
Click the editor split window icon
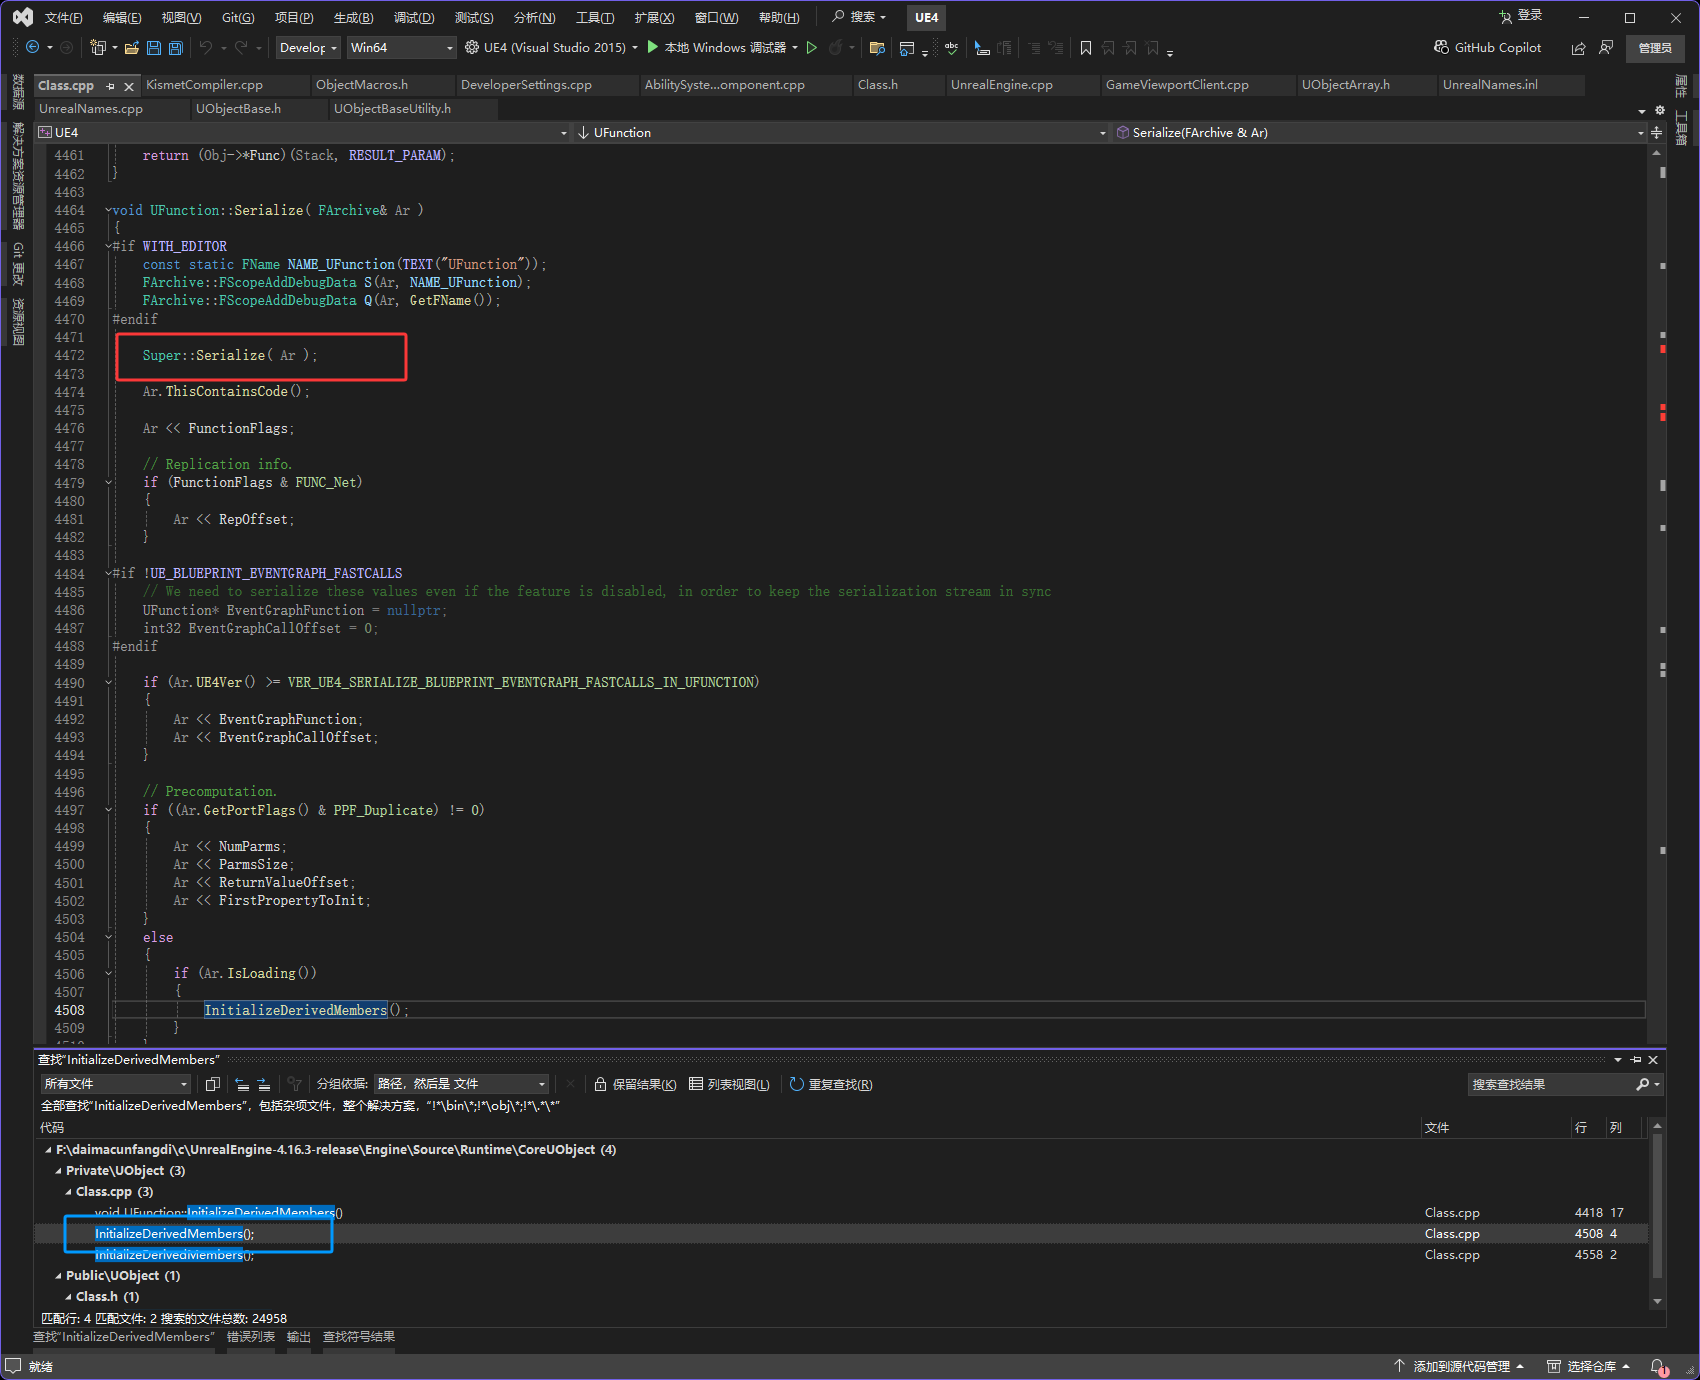click(x=1656, y=132)
